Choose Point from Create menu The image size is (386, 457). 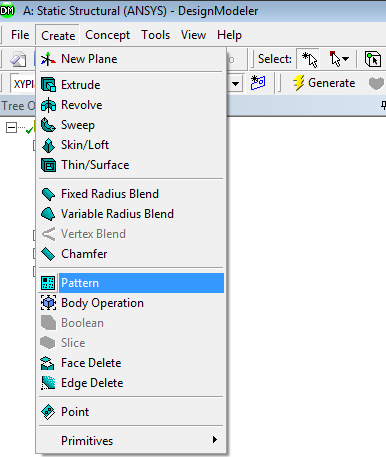131,412
